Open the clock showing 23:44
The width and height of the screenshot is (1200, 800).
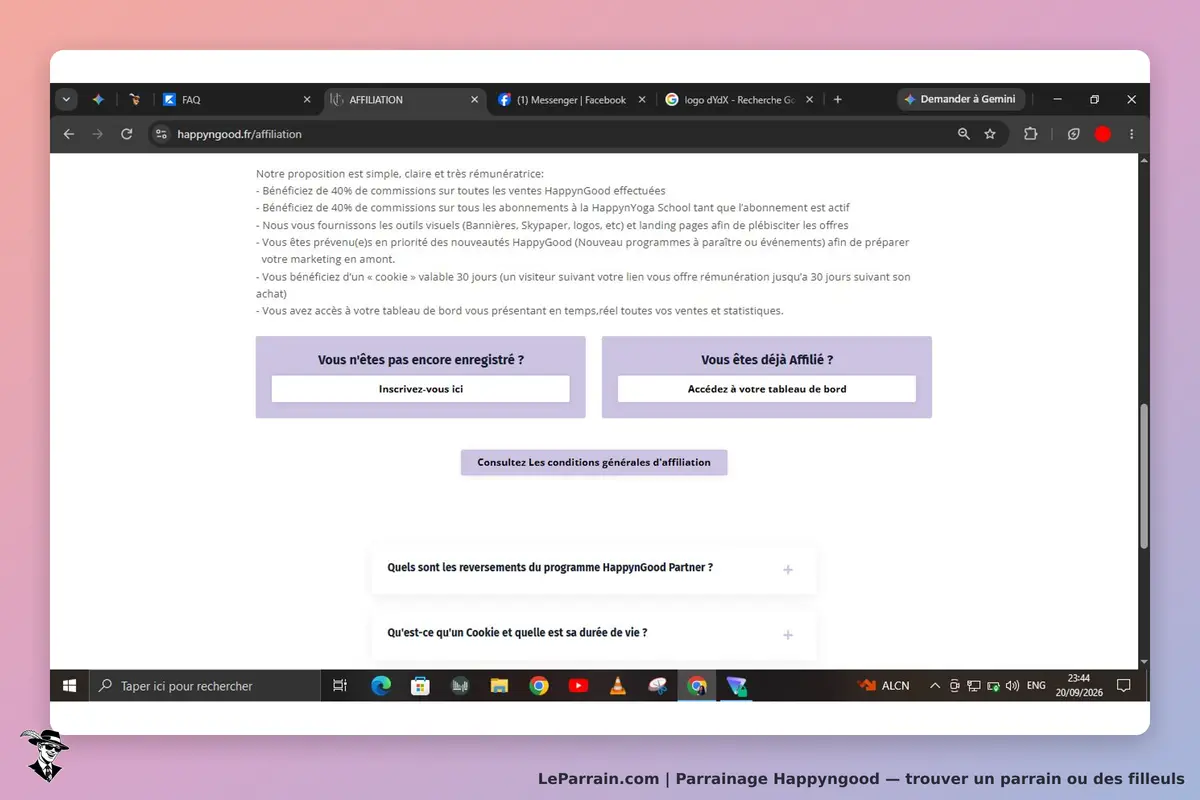coord(1079,685)
